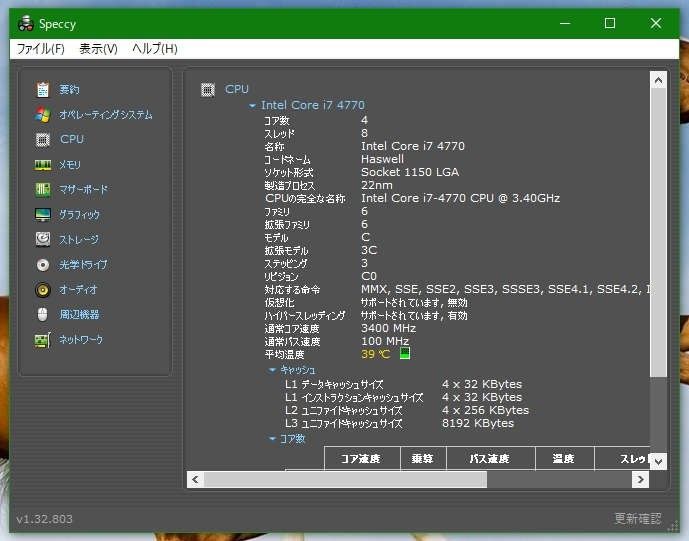Click the Summary (要約) clipboard icon
Image resolution: width=689 pixels, height=541 pixels.
(43, 89)
